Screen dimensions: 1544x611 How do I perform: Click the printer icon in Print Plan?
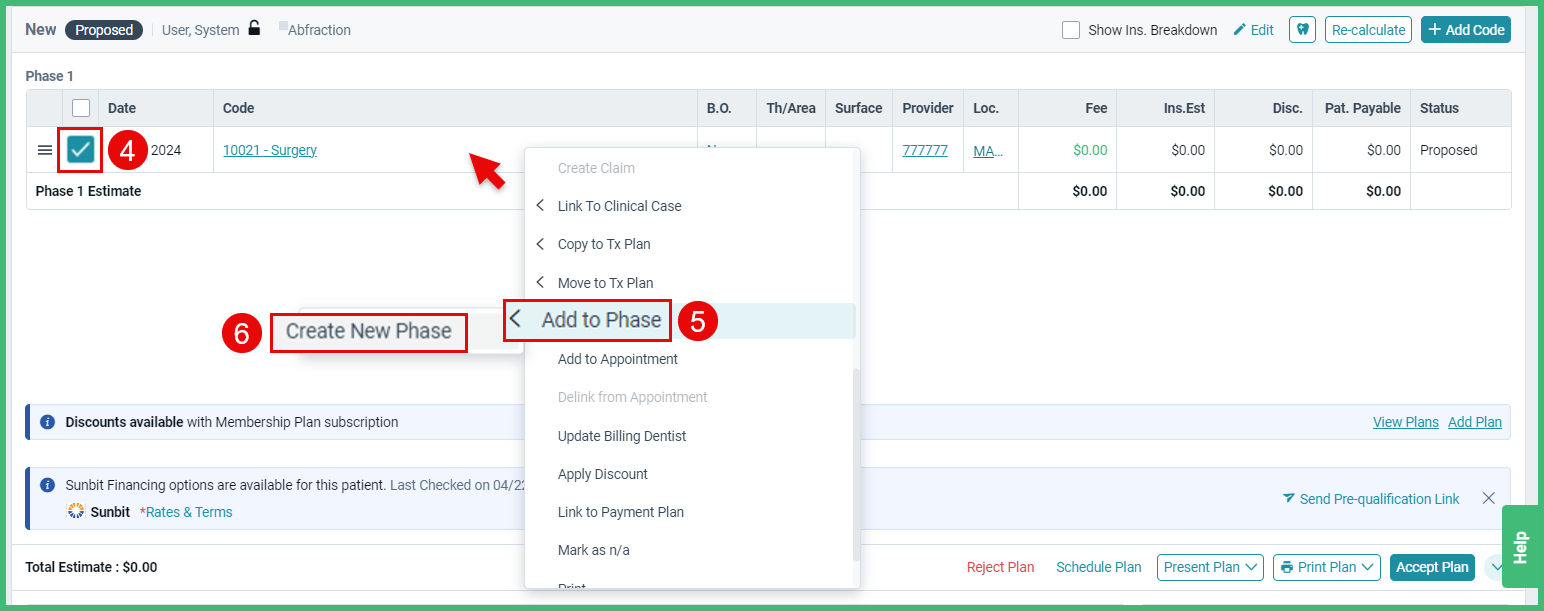pyautogui.click(x=1290, y=567)
